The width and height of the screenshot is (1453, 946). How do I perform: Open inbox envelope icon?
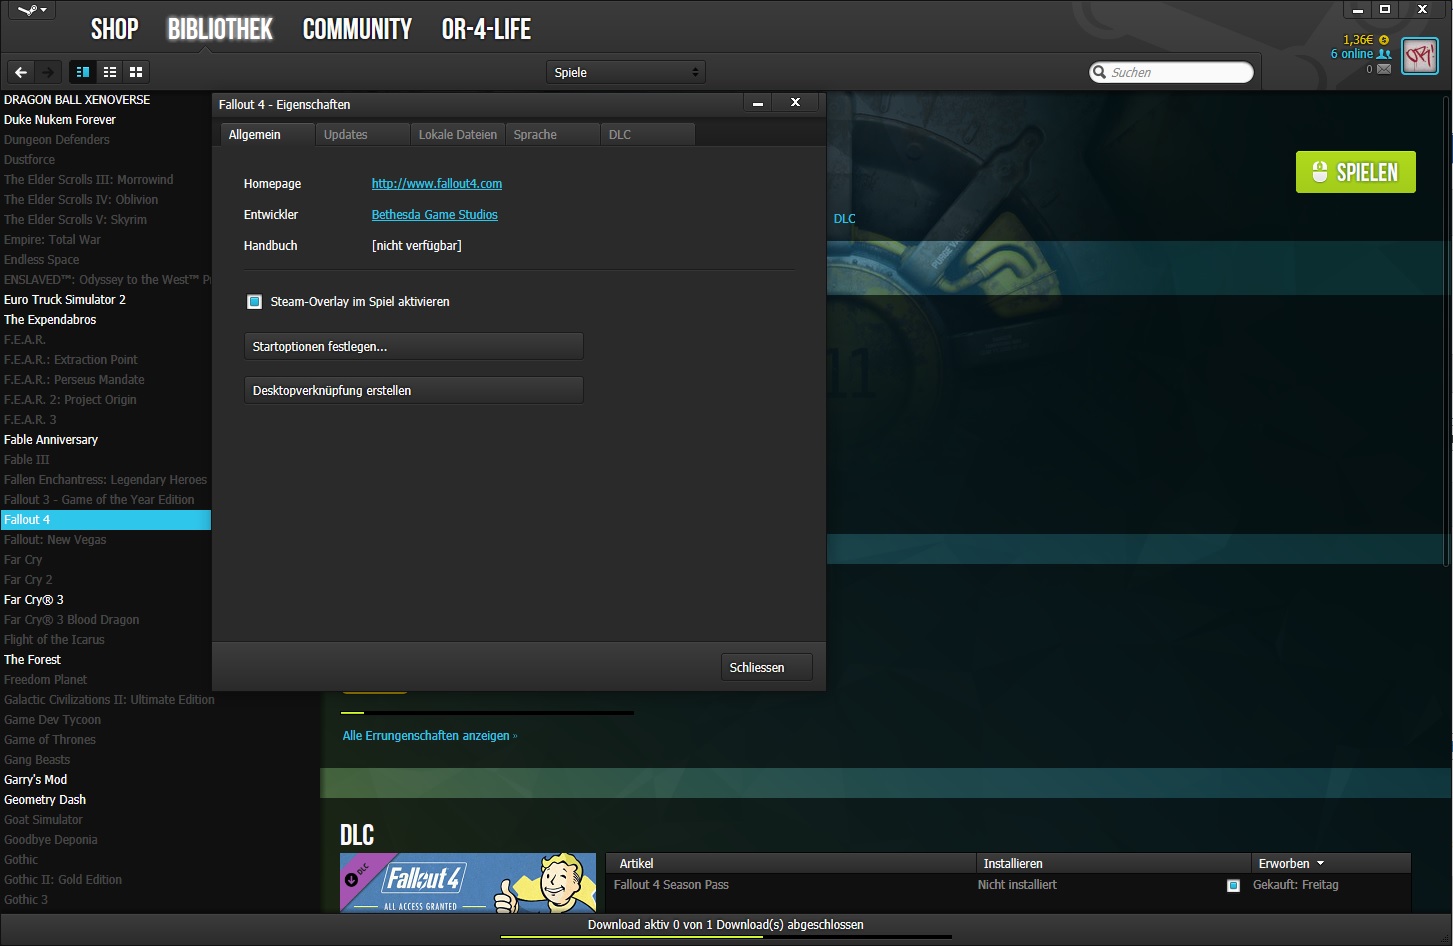1383,69
